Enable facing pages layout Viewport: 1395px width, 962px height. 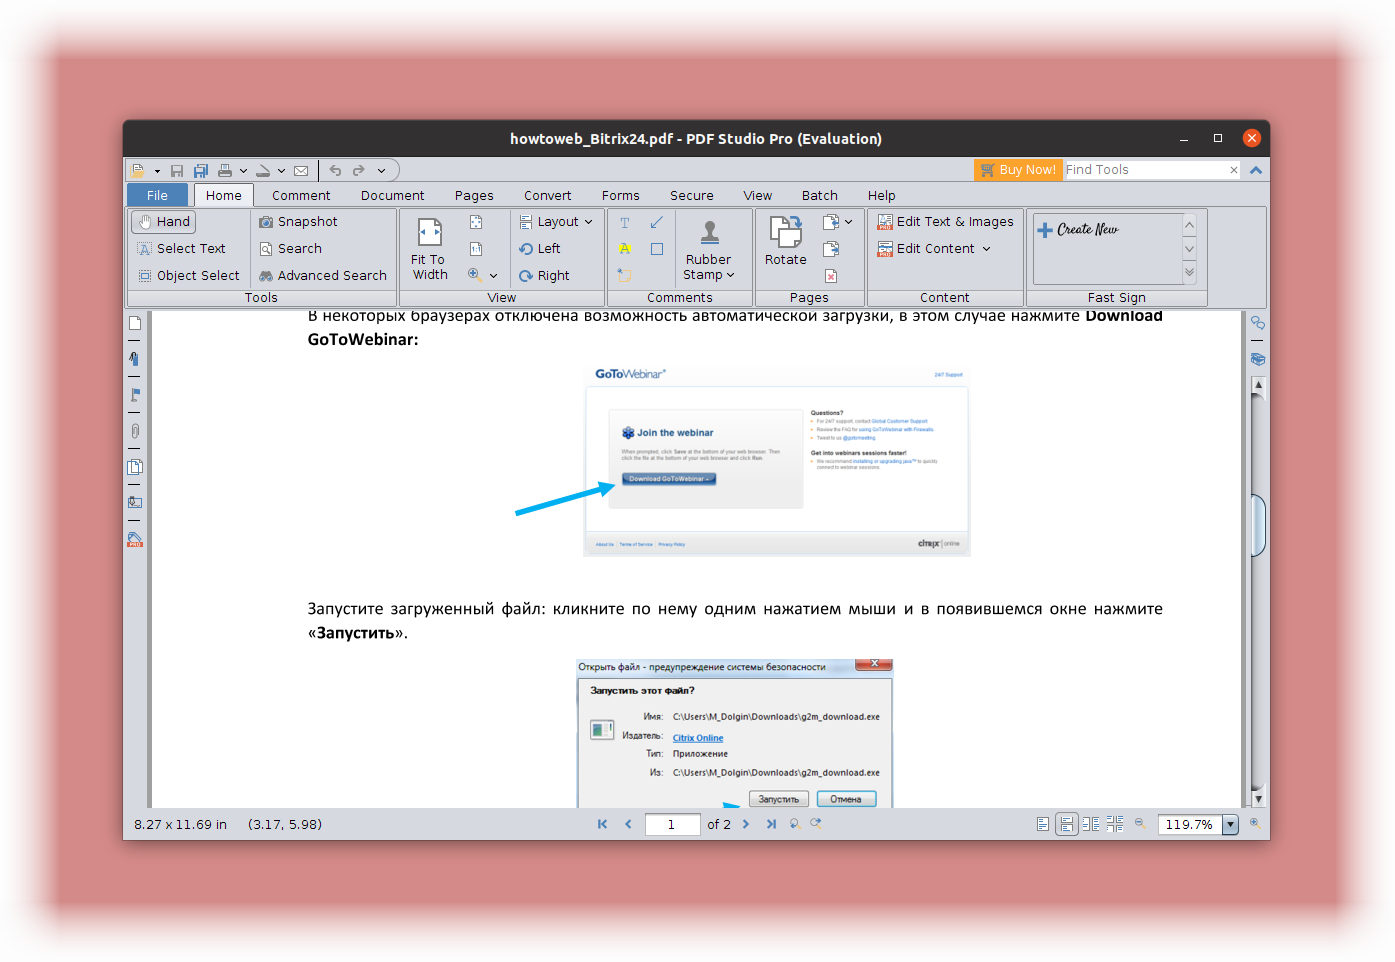click(x=1091, y=824)
